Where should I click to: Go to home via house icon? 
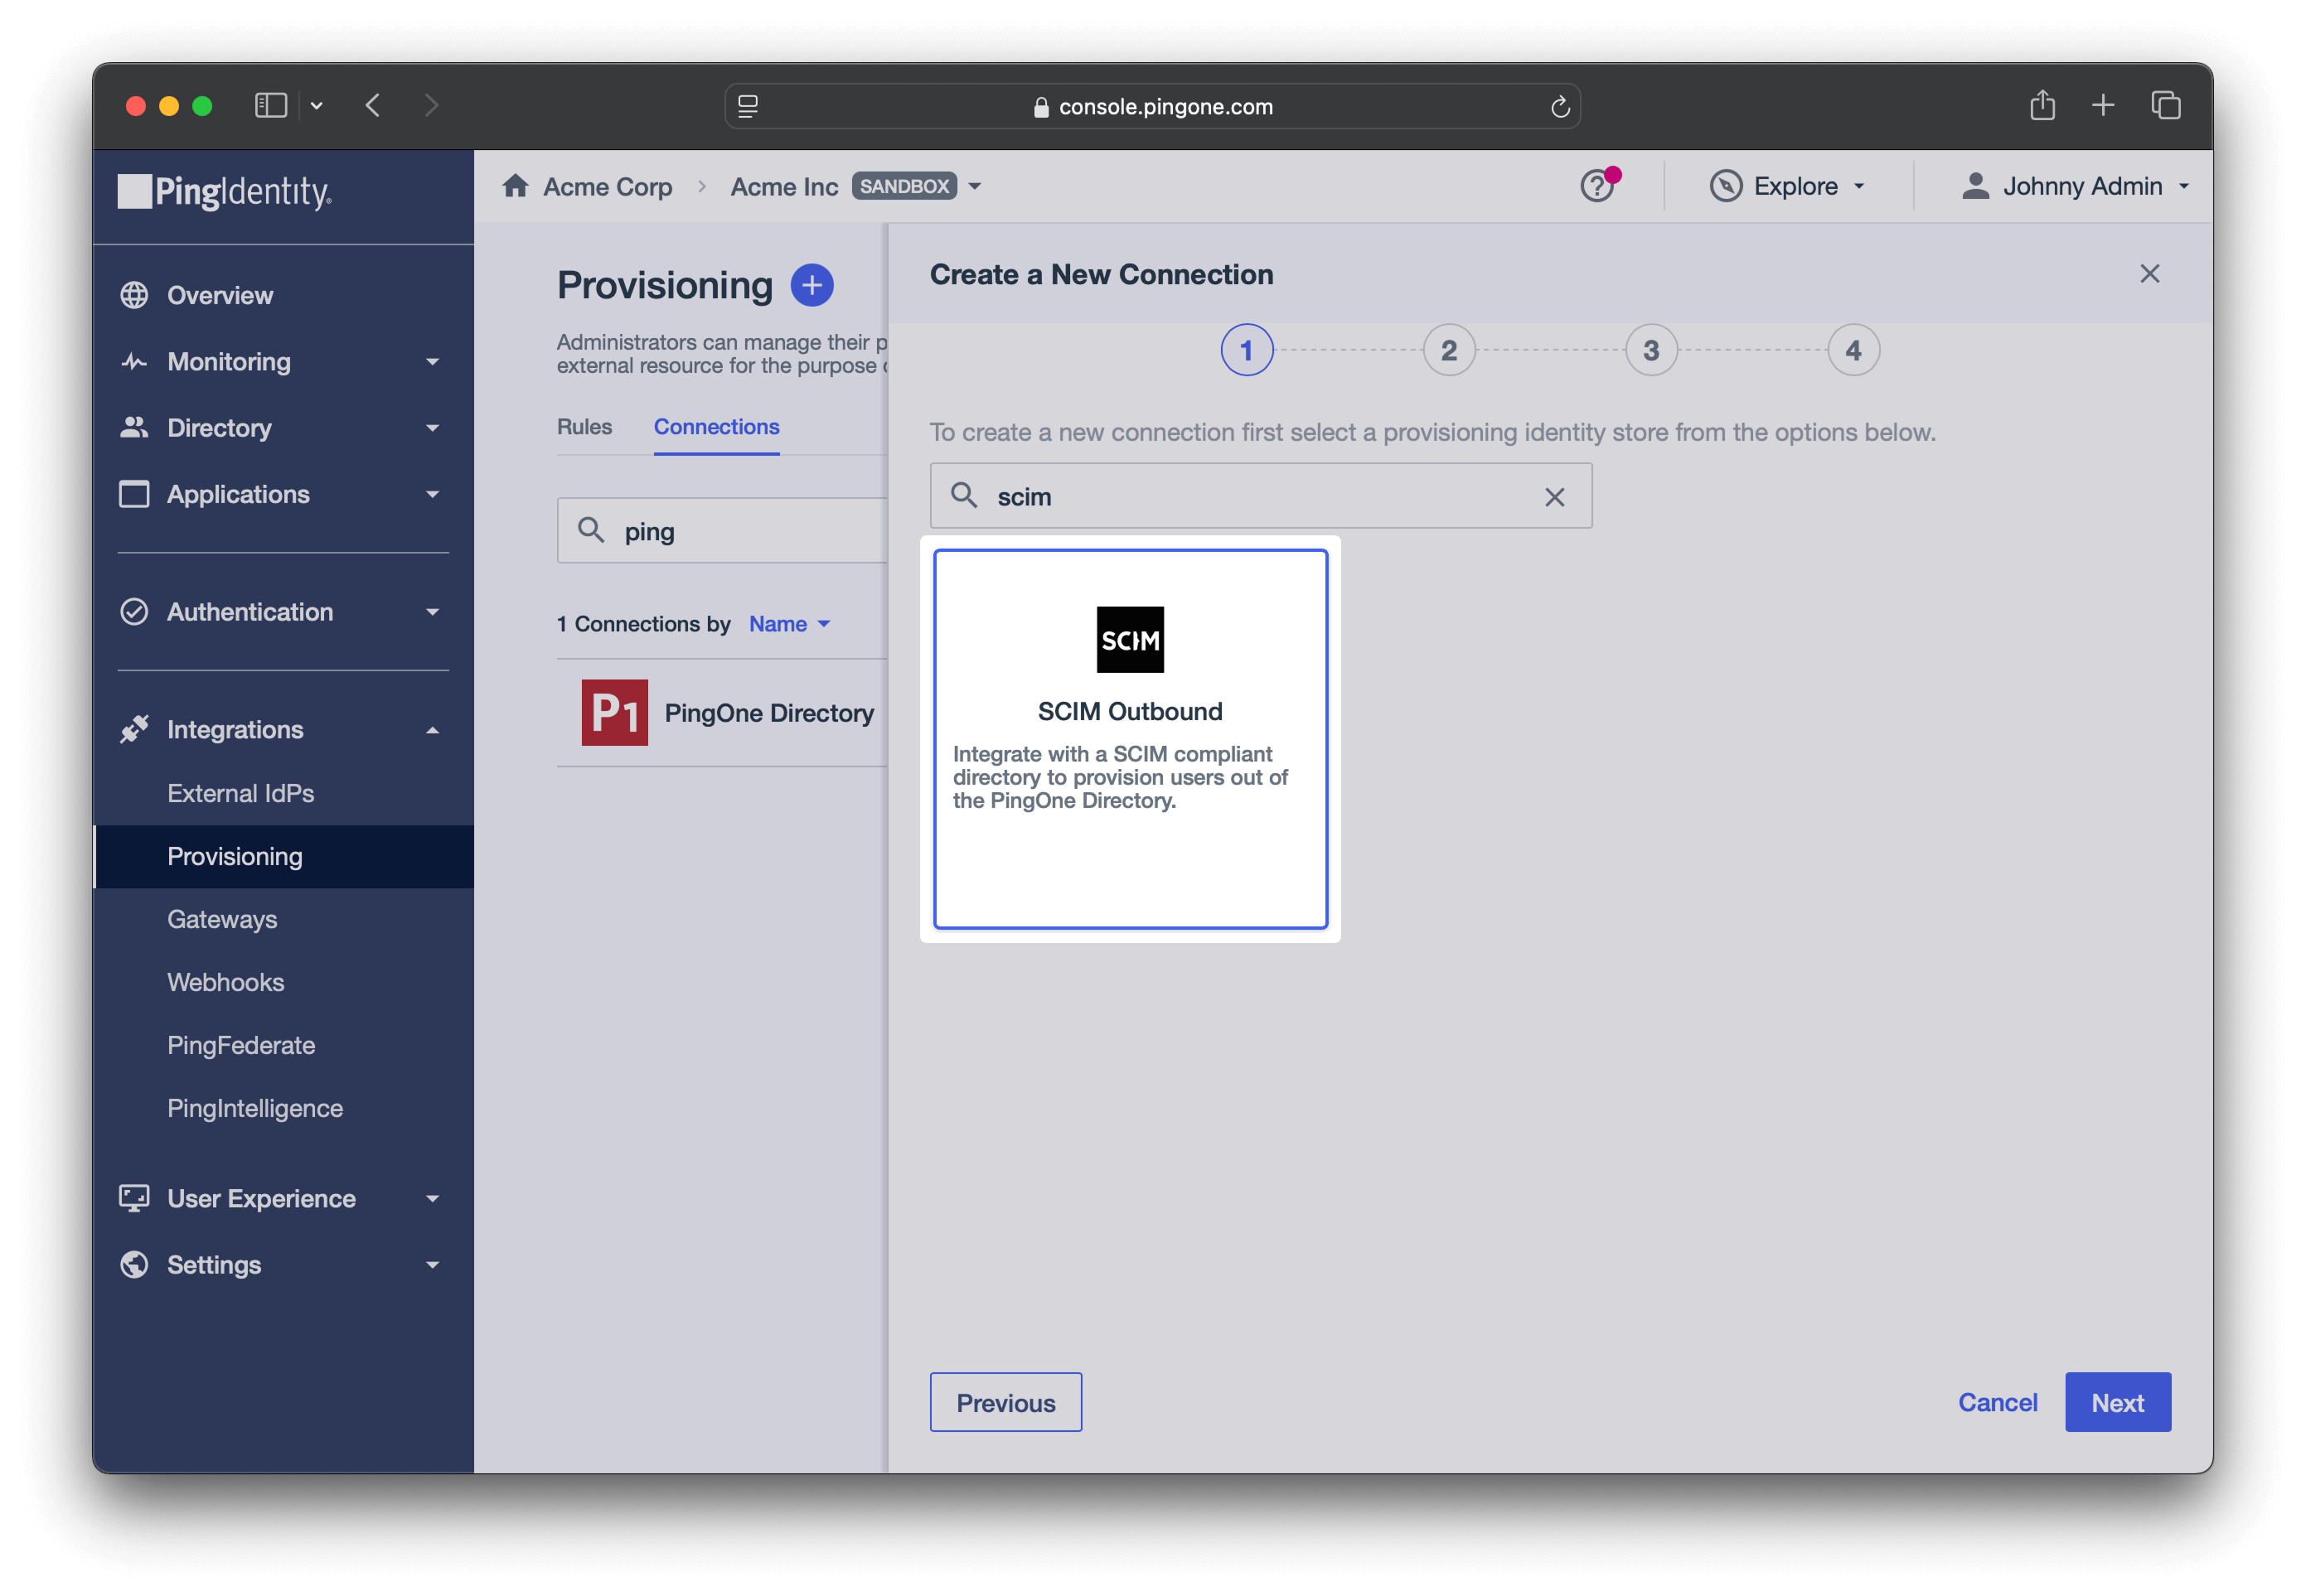tap(515, 185)
